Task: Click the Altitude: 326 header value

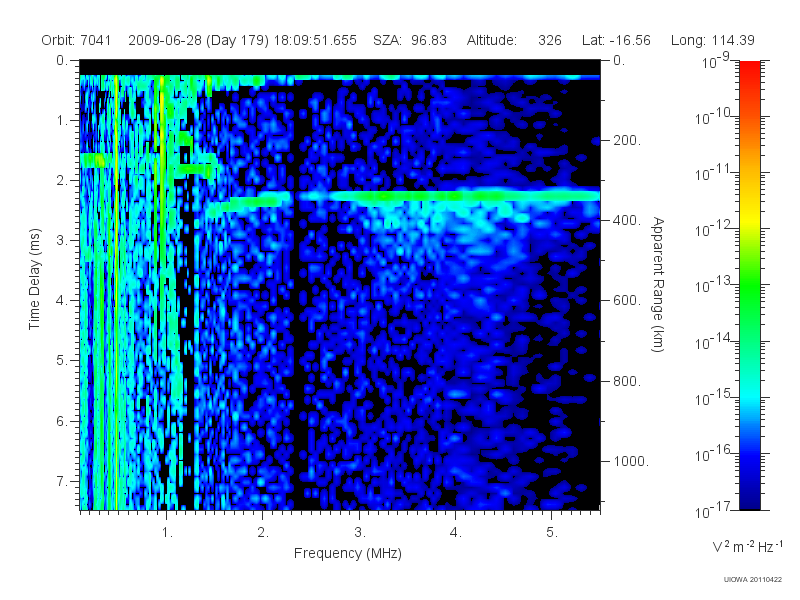Action: [x=514, y=40]
